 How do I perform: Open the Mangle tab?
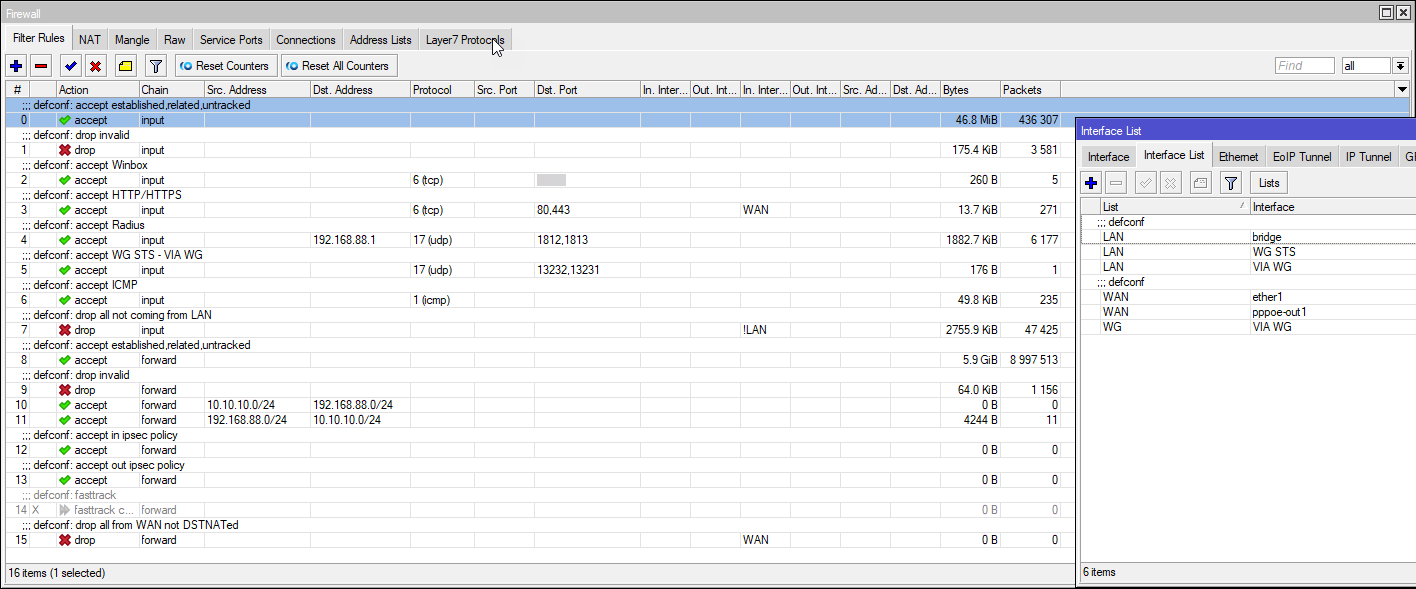click(x=132, y=40)
